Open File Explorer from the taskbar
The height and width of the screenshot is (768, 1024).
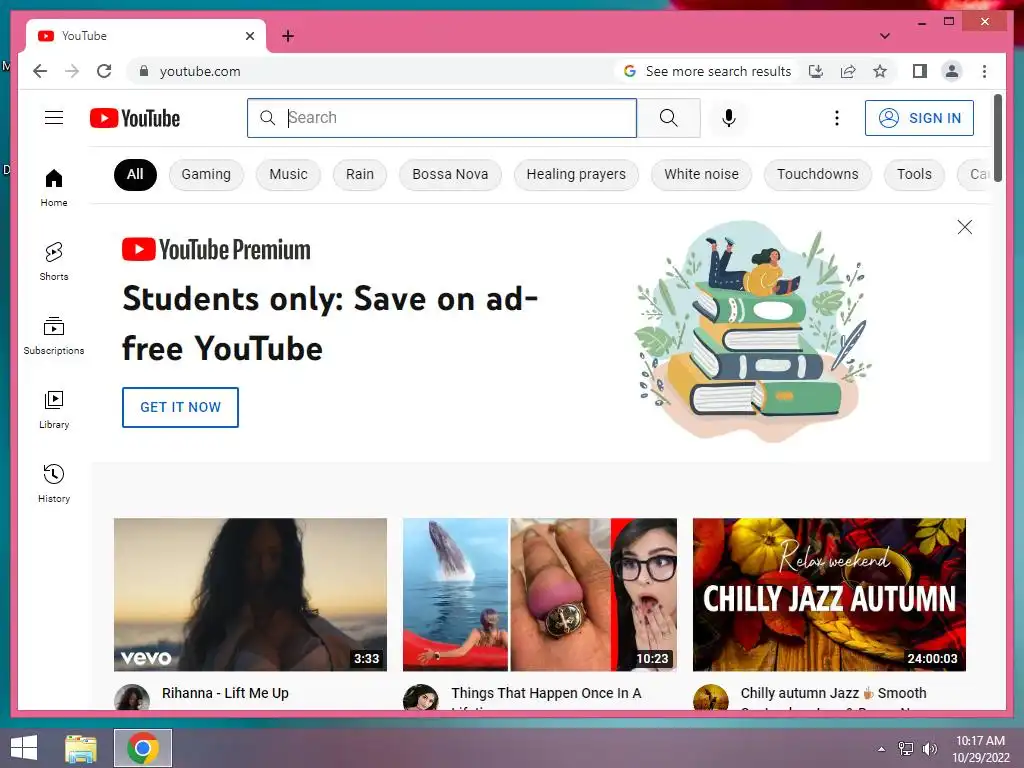coord(81,748)
